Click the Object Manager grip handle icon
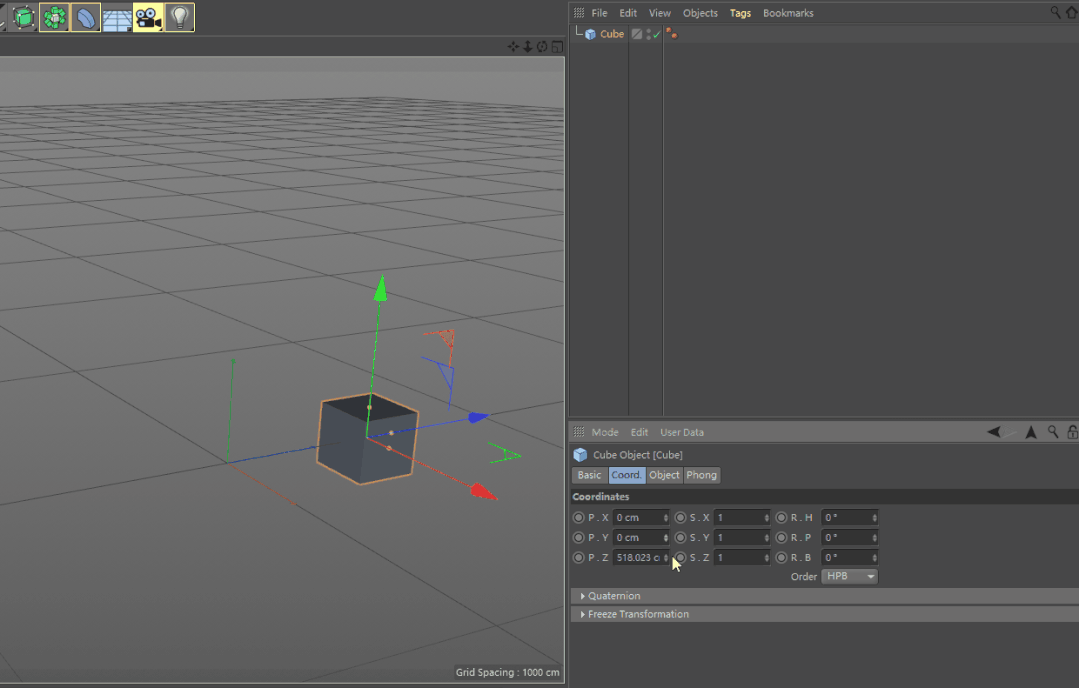This screenshot has height=688, width=1079. (x=579, y=12)
